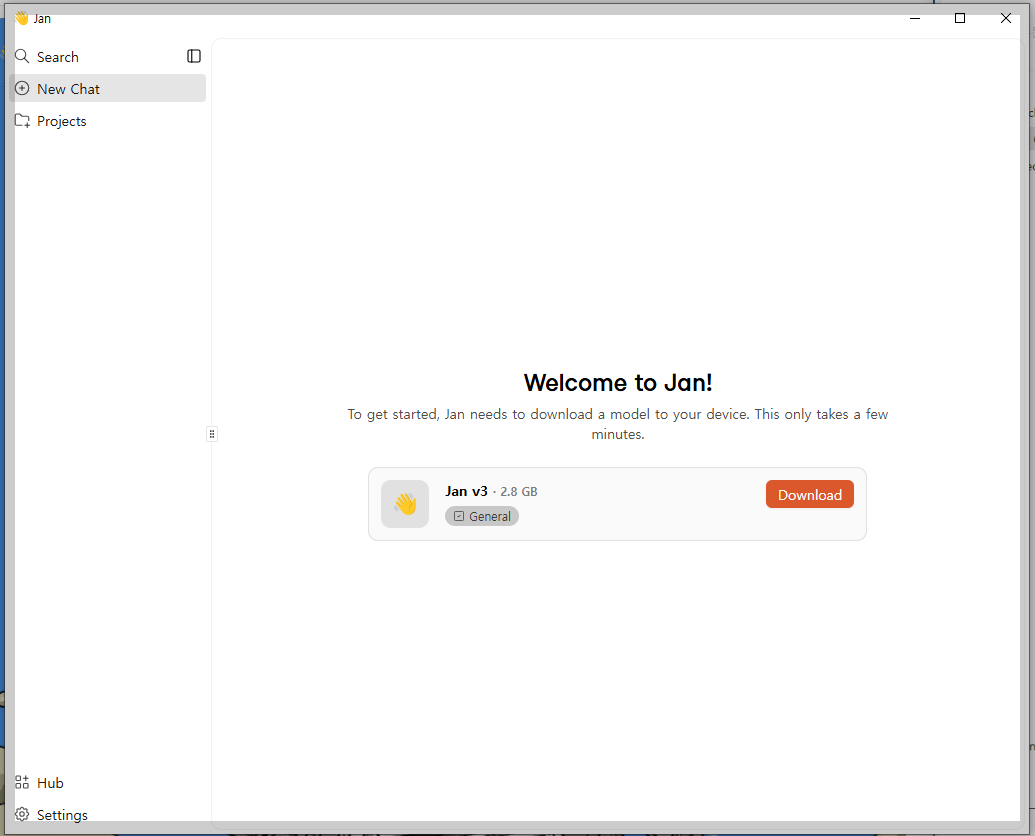1035x836 pixels.
Task: Download the Jan v3 model
Action: (809, 494)
